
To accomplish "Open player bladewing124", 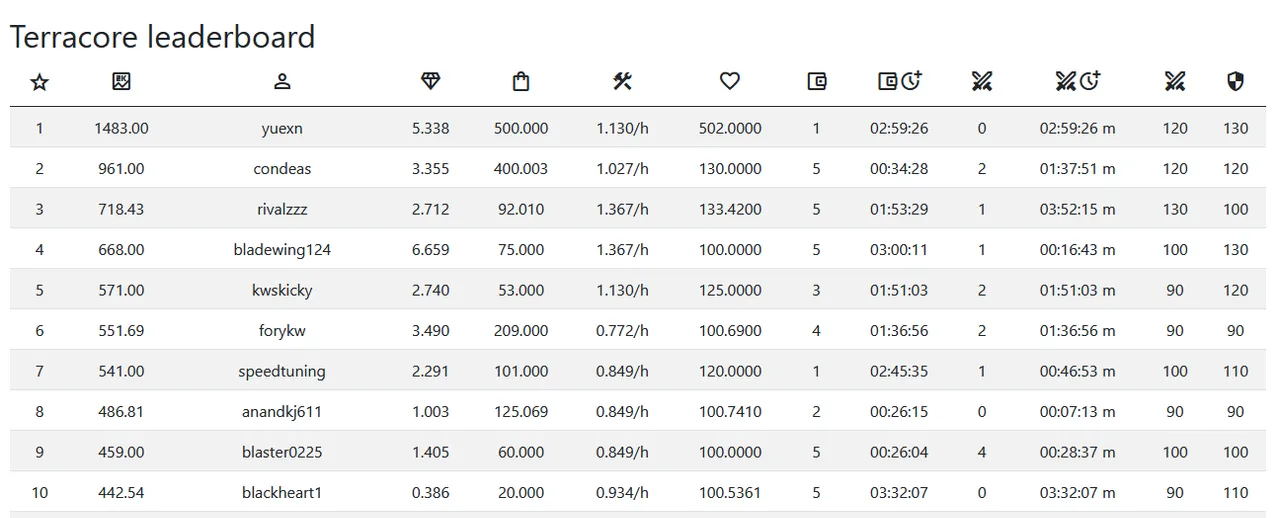I will (282, 250).
